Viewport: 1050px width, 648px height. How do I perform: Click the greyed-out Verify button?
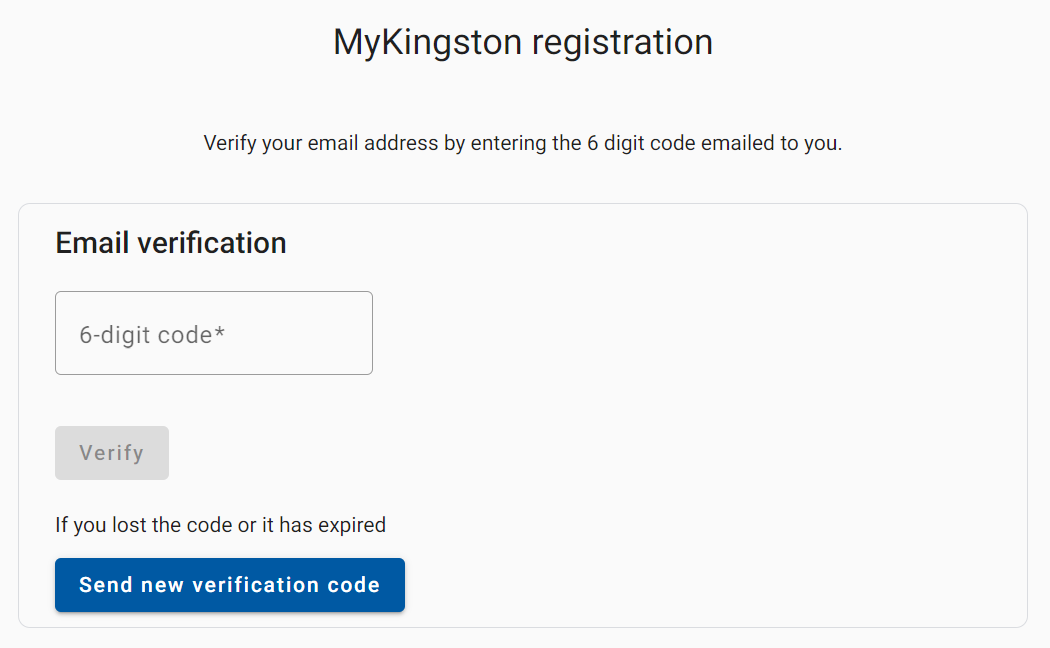pyautogui.click(x=111, y=452)
